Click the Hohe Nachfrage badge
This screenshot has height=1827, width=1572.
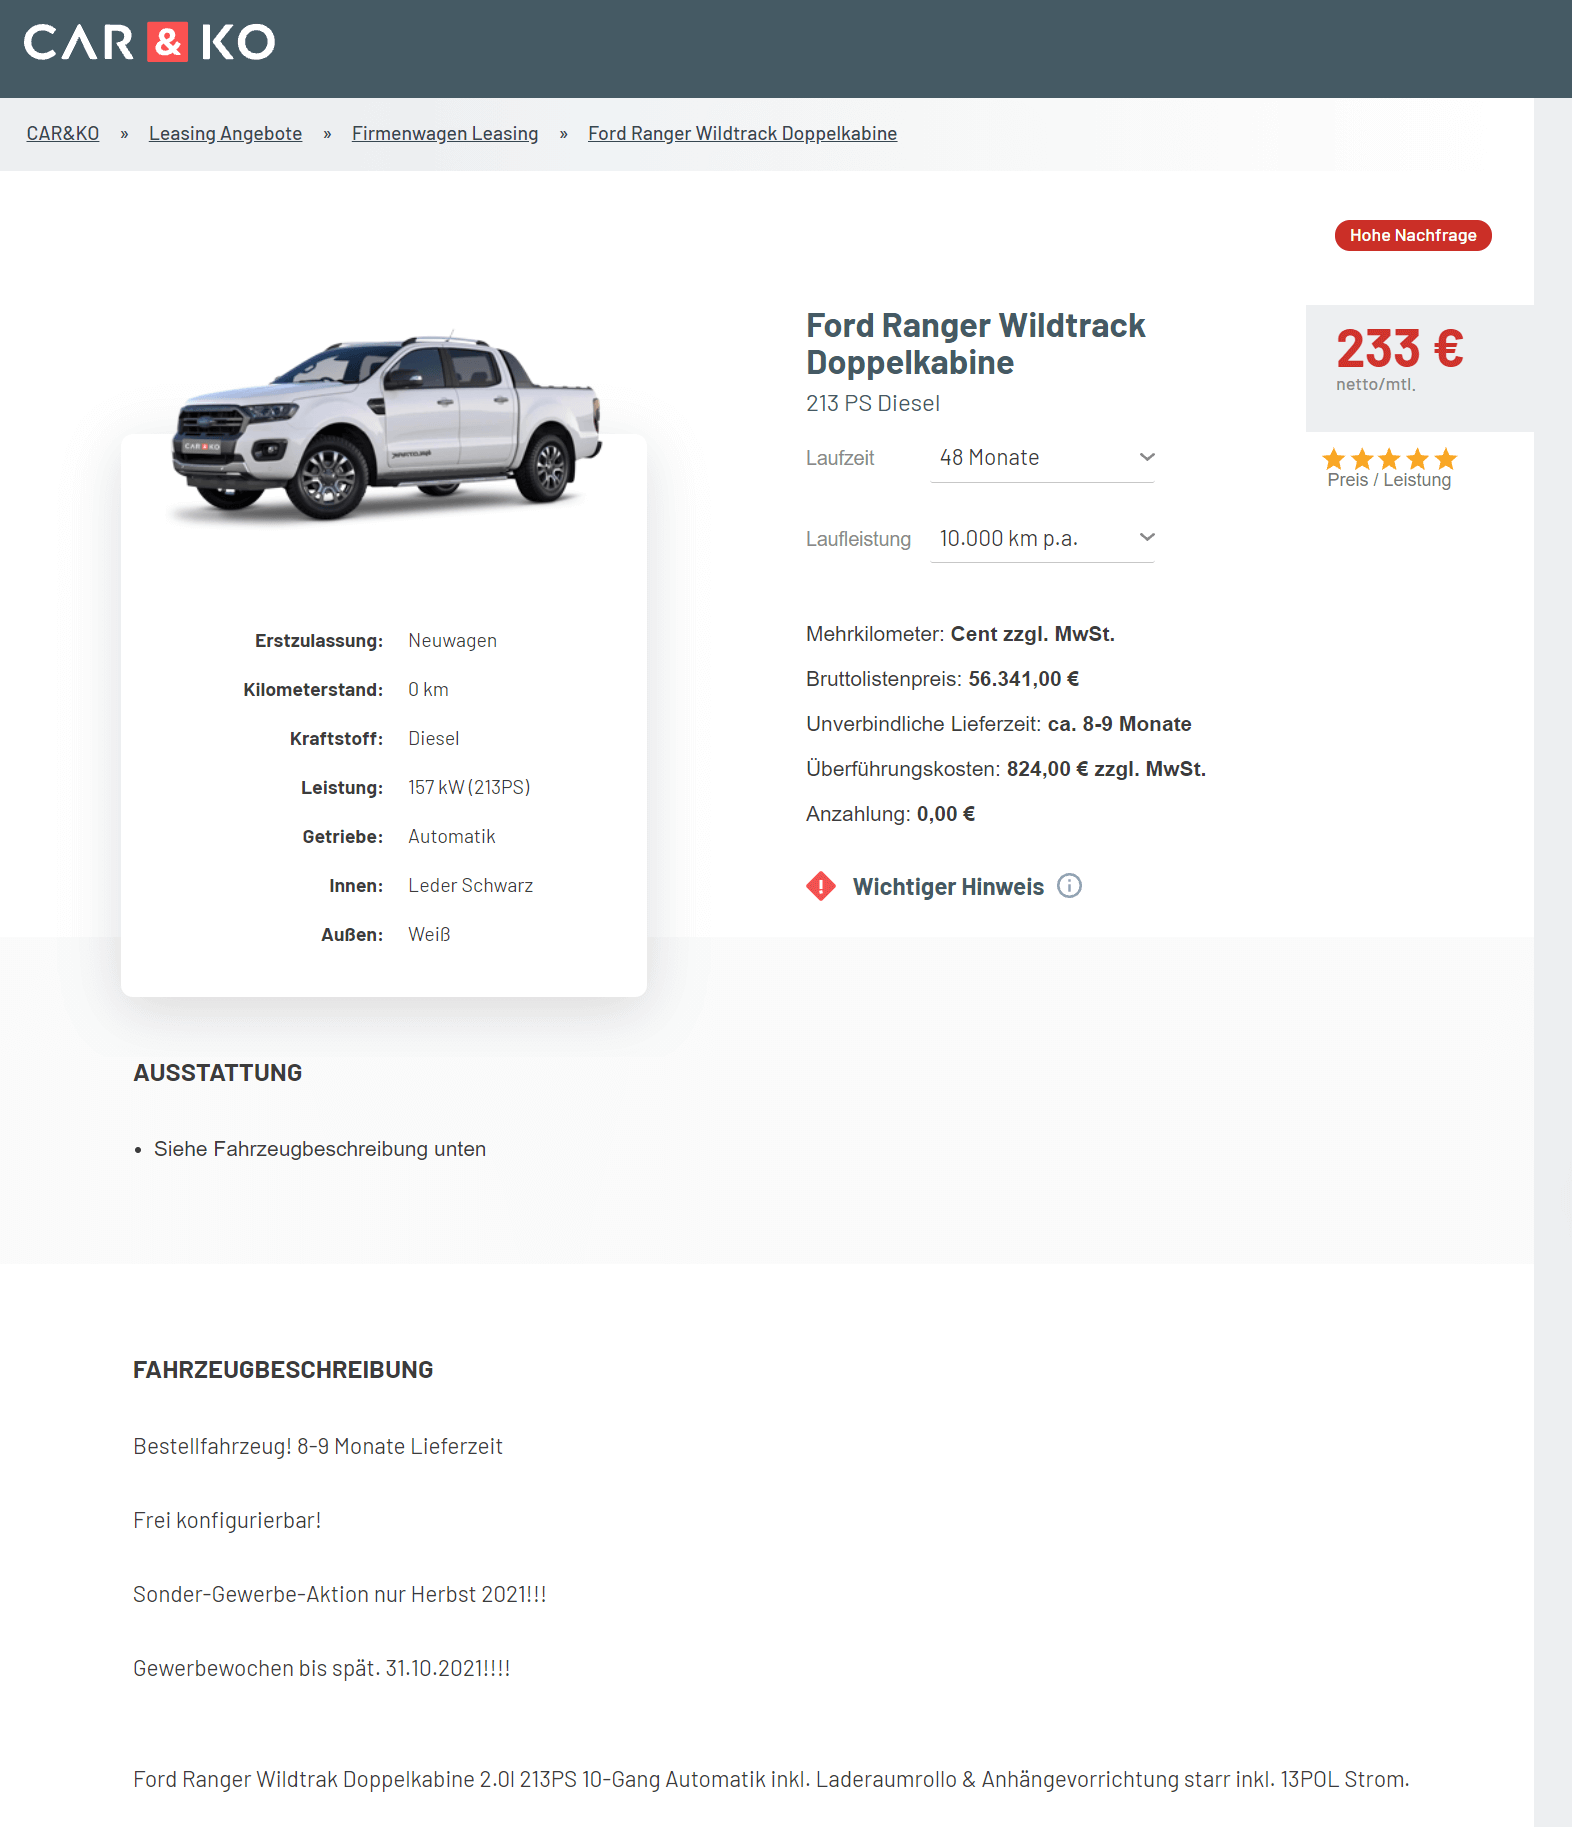click(x=1413, y=235)
